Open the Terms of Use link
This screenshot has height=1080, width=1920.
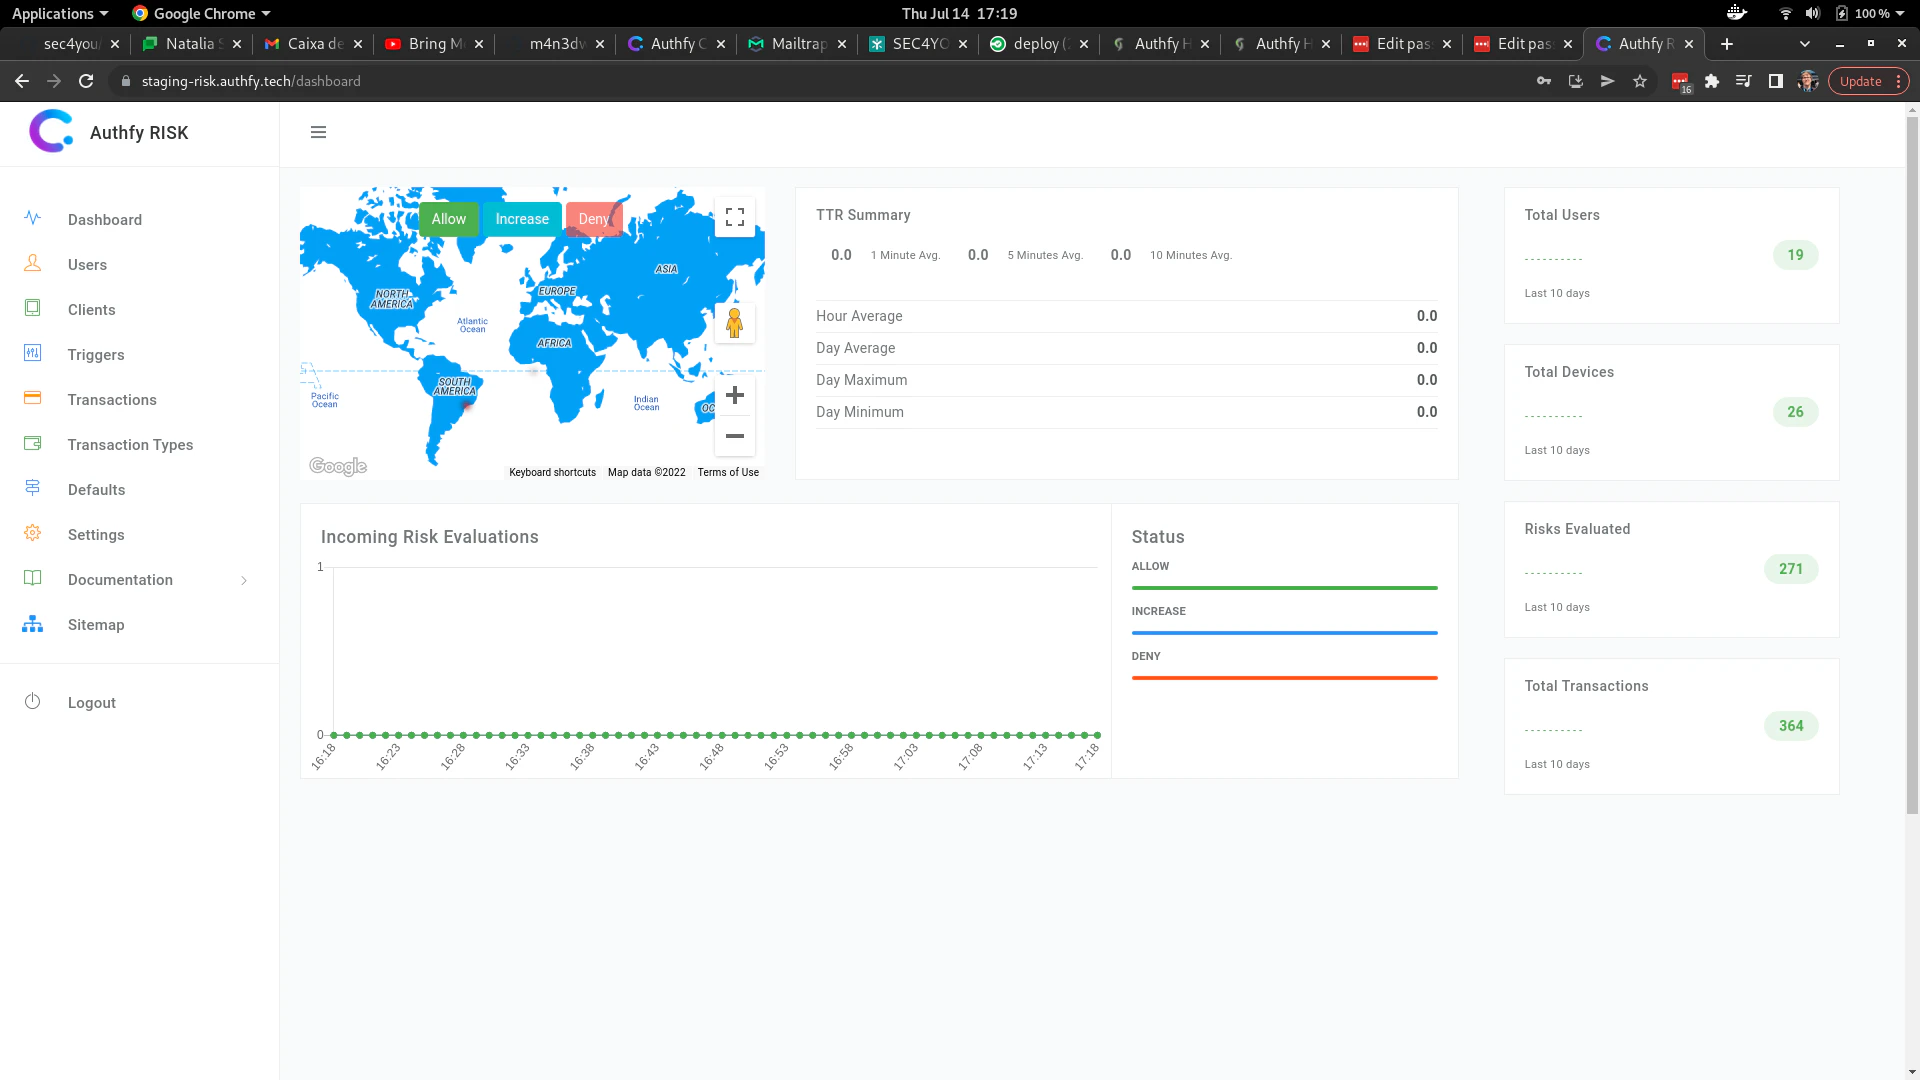point(728,472)
